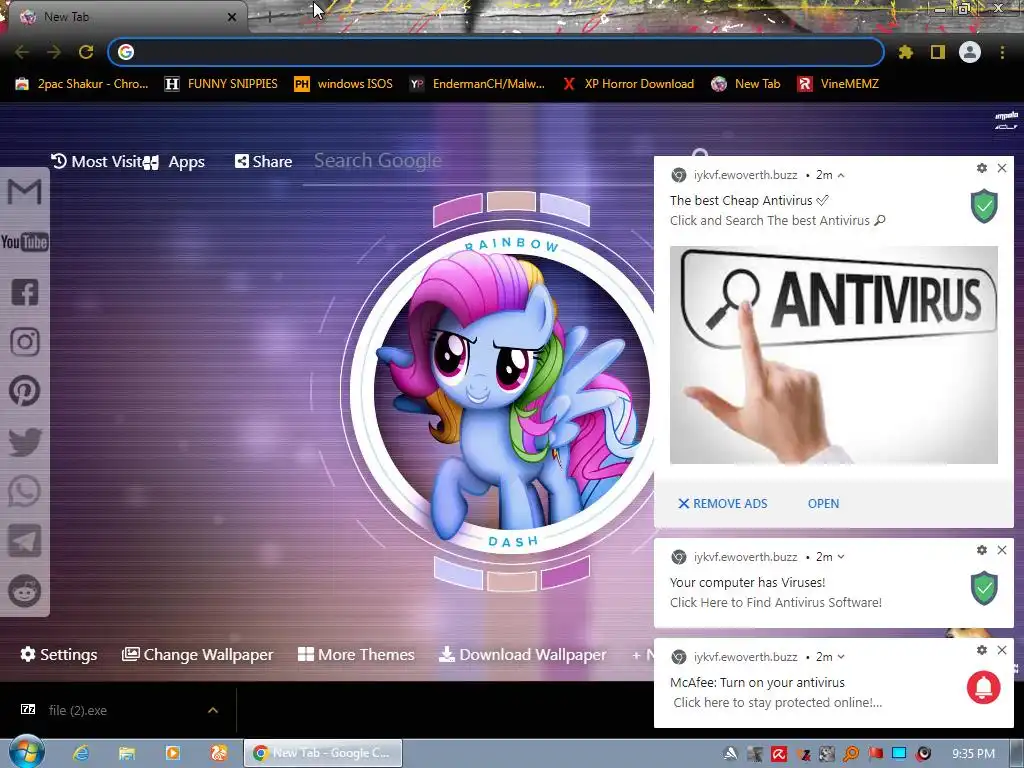Dismiss the Cheap Antivirus notification

(1002, 168)
